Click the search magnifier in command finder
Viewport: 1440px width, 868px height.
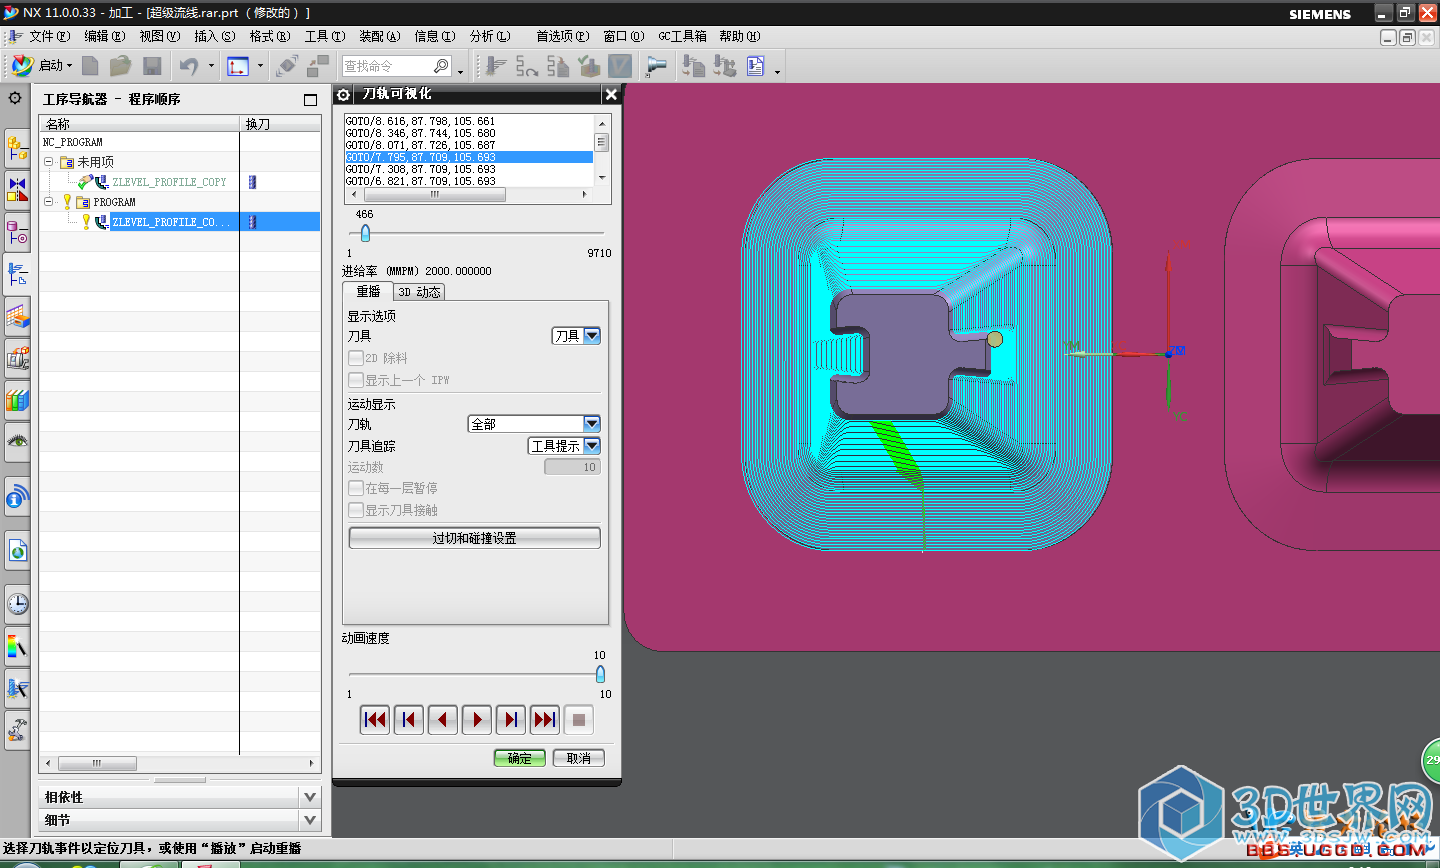(x=441, y=66)
